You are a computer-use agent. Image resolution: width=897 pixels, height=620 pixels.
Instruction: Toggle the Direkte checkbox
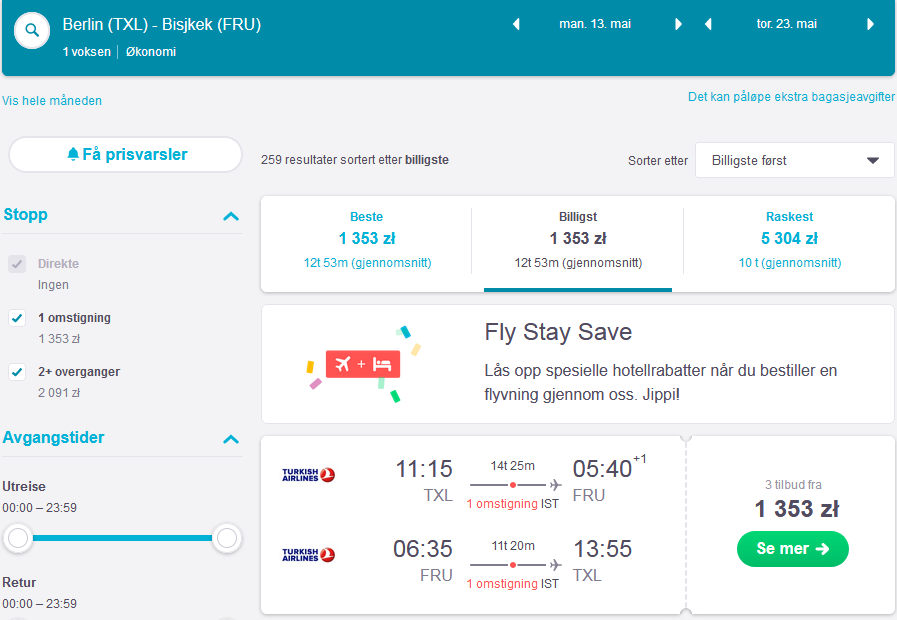[17, 264]
